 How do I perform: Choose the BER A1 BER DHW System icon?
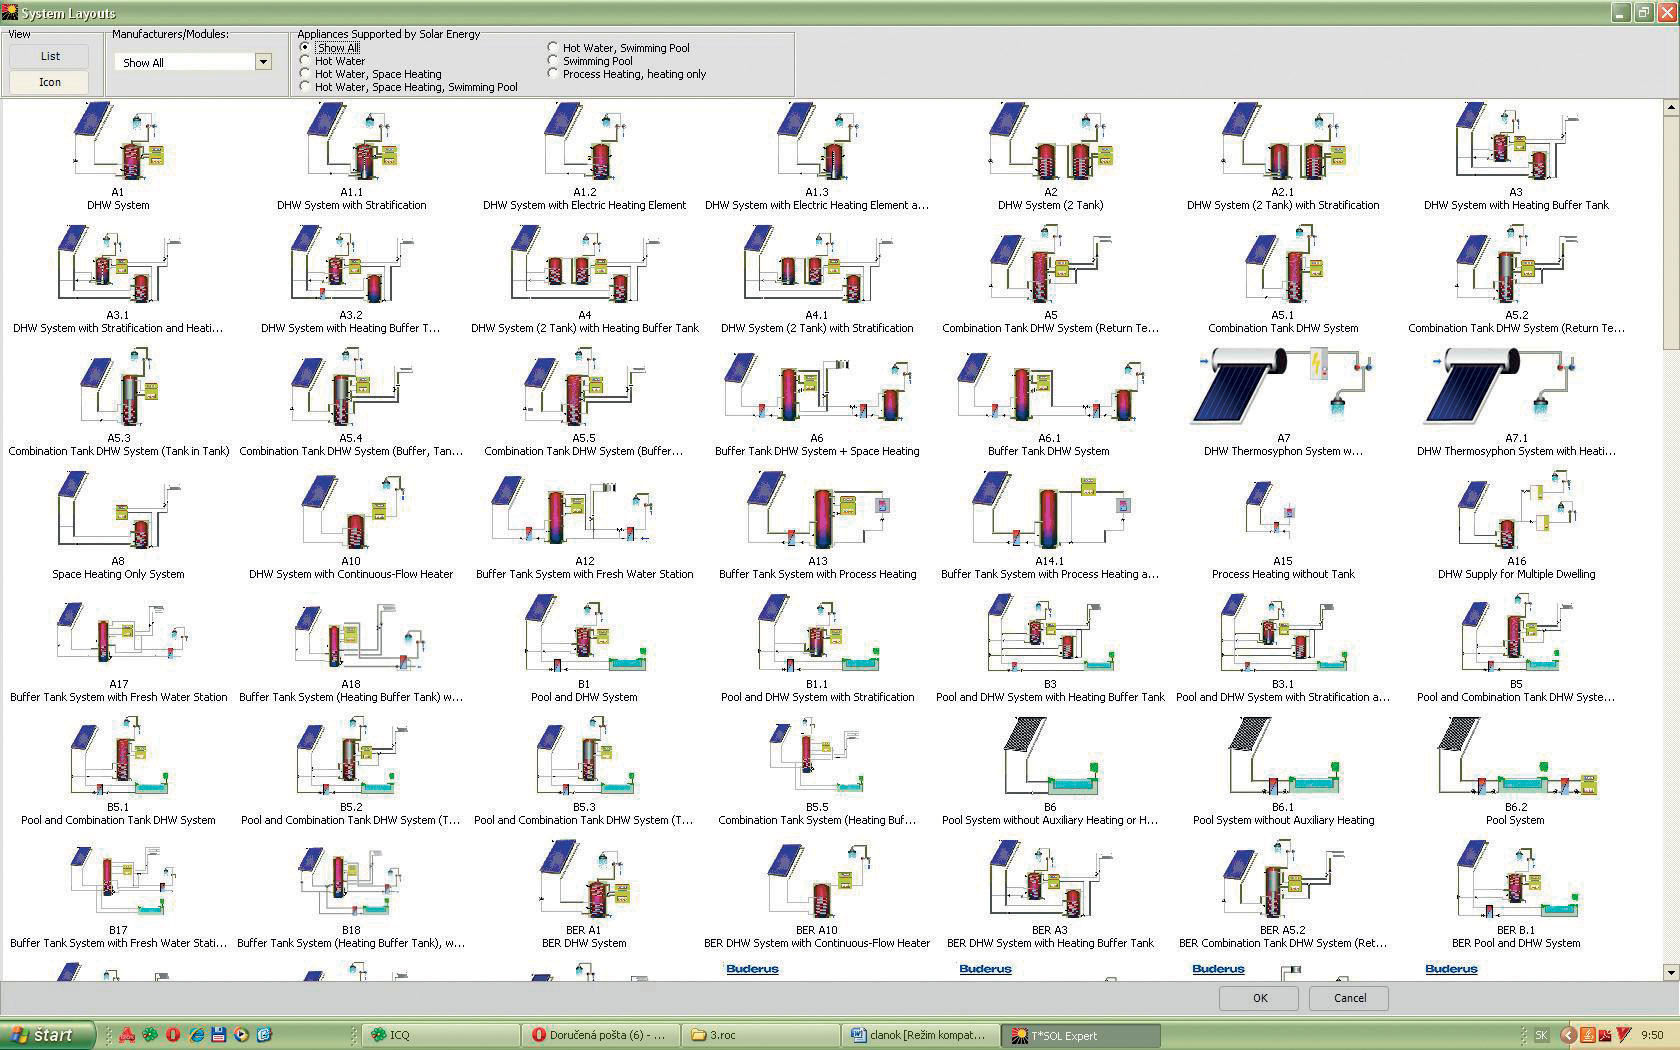point(584,881)
